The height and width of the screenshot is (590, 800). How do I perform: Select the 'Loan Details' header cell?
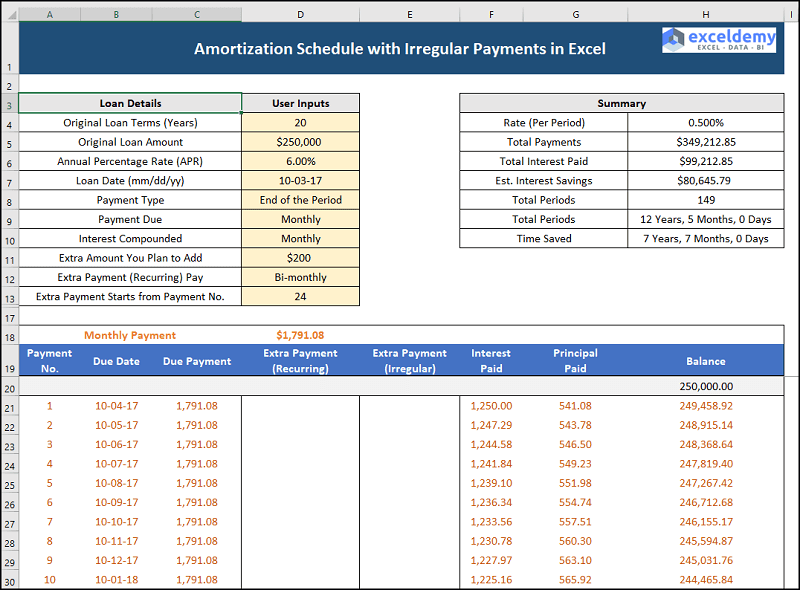pos(130,103)
